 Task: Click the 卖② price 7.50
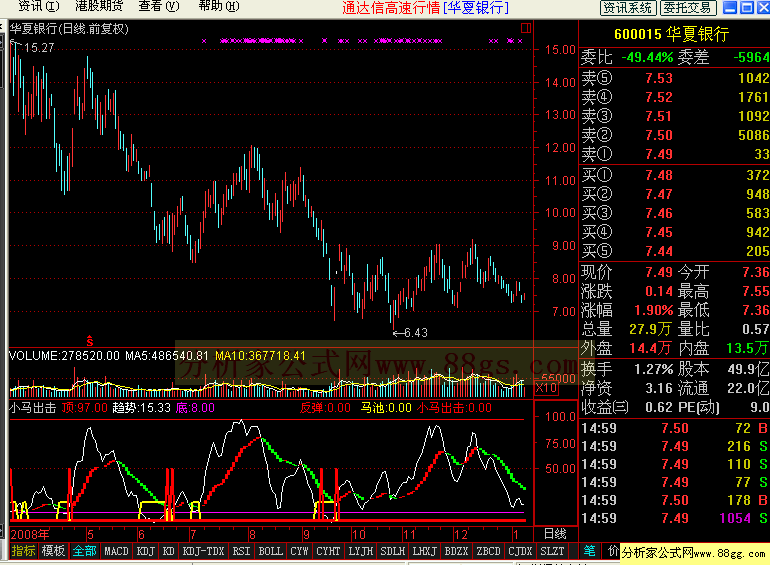click(659, 135)
